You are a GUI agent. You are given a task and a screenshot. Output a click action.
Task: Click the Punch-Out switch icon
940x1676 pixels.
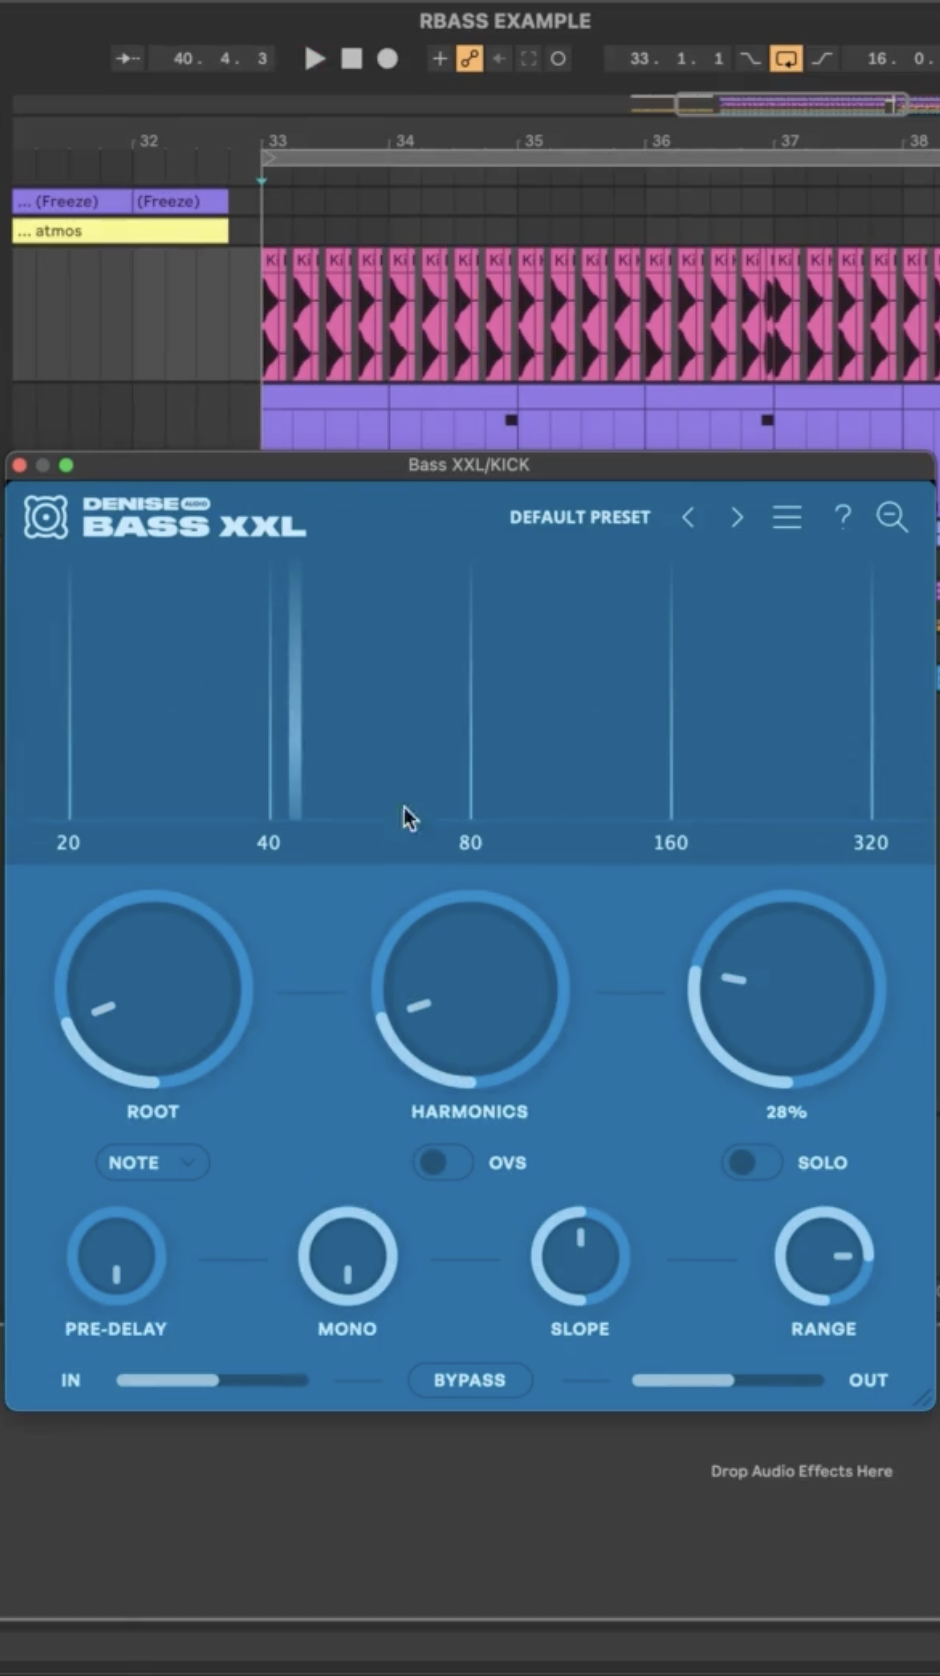point(822,59)
